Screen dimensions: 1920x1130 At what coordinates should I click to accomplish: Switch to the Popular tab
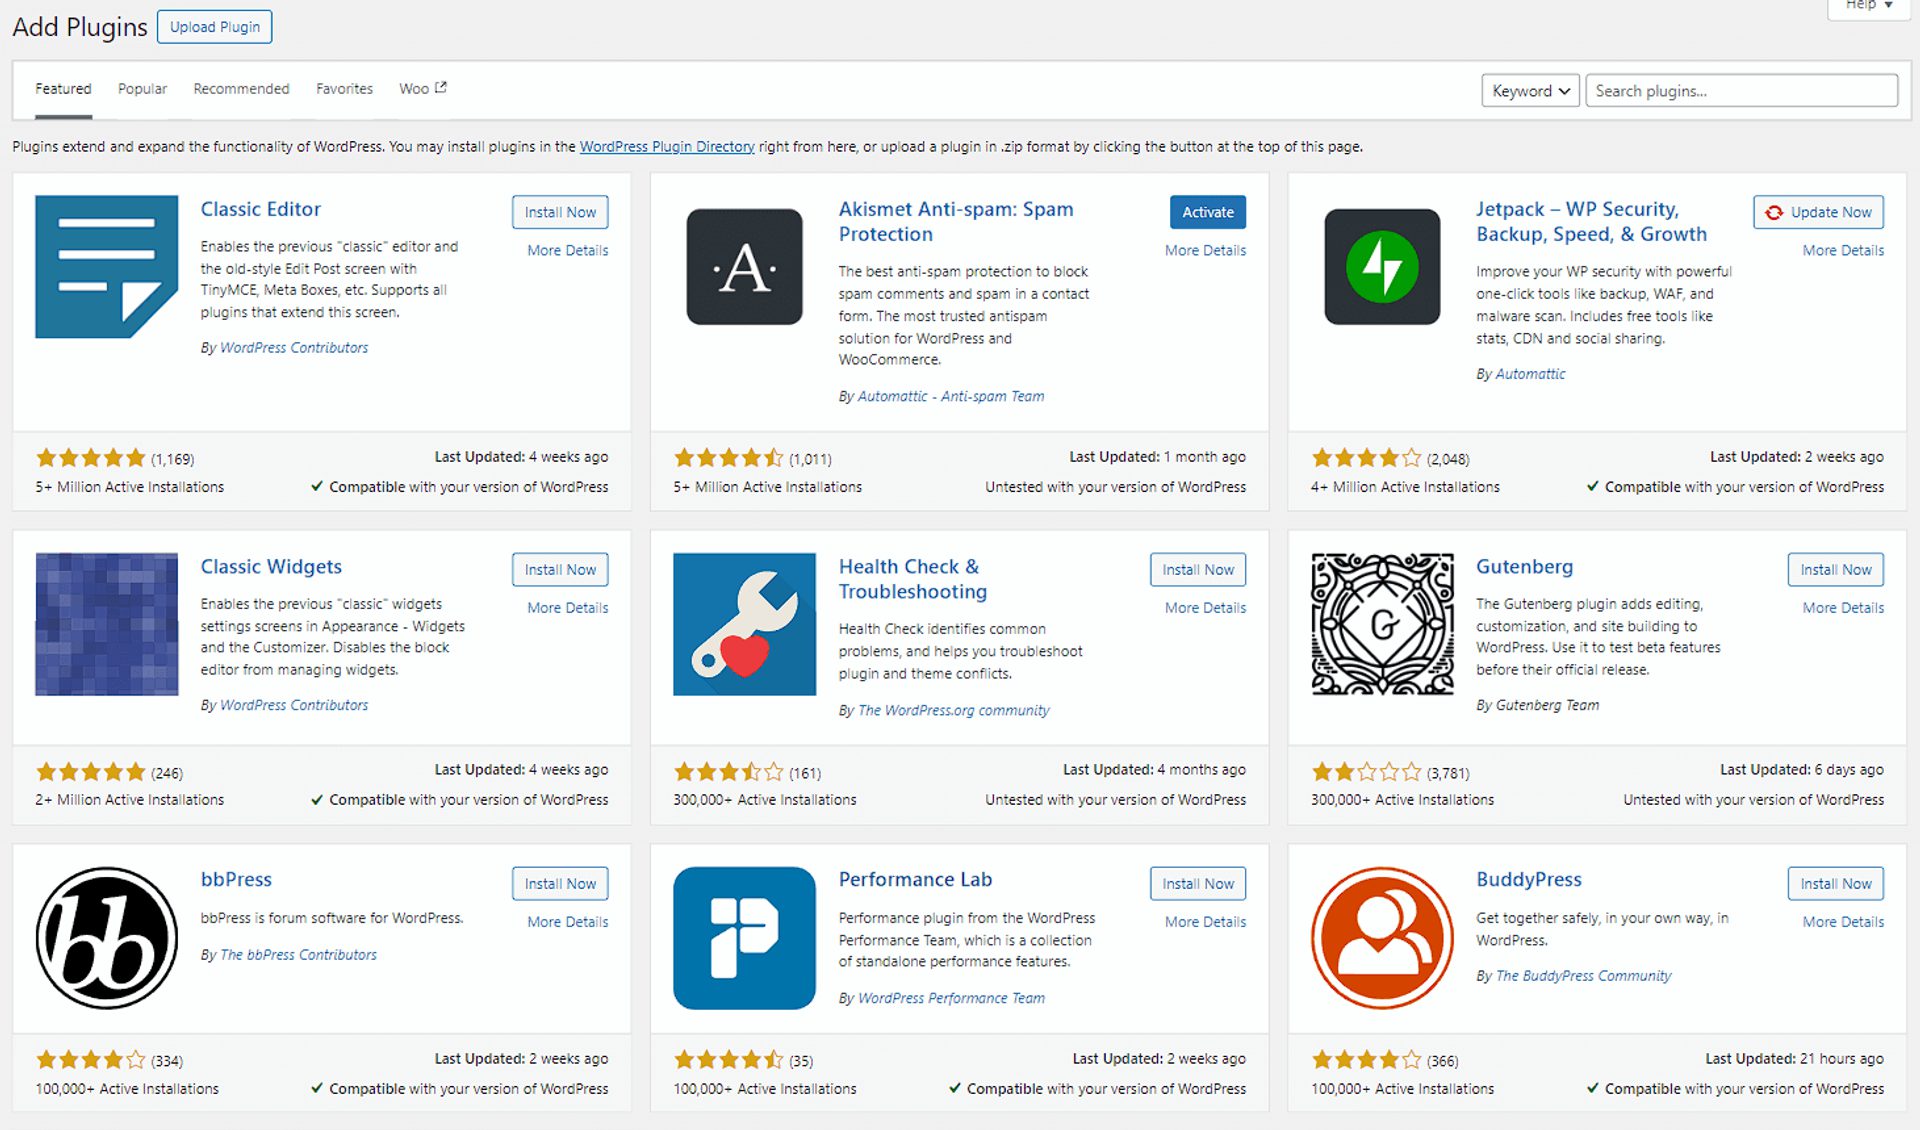(x=142, y=89)
